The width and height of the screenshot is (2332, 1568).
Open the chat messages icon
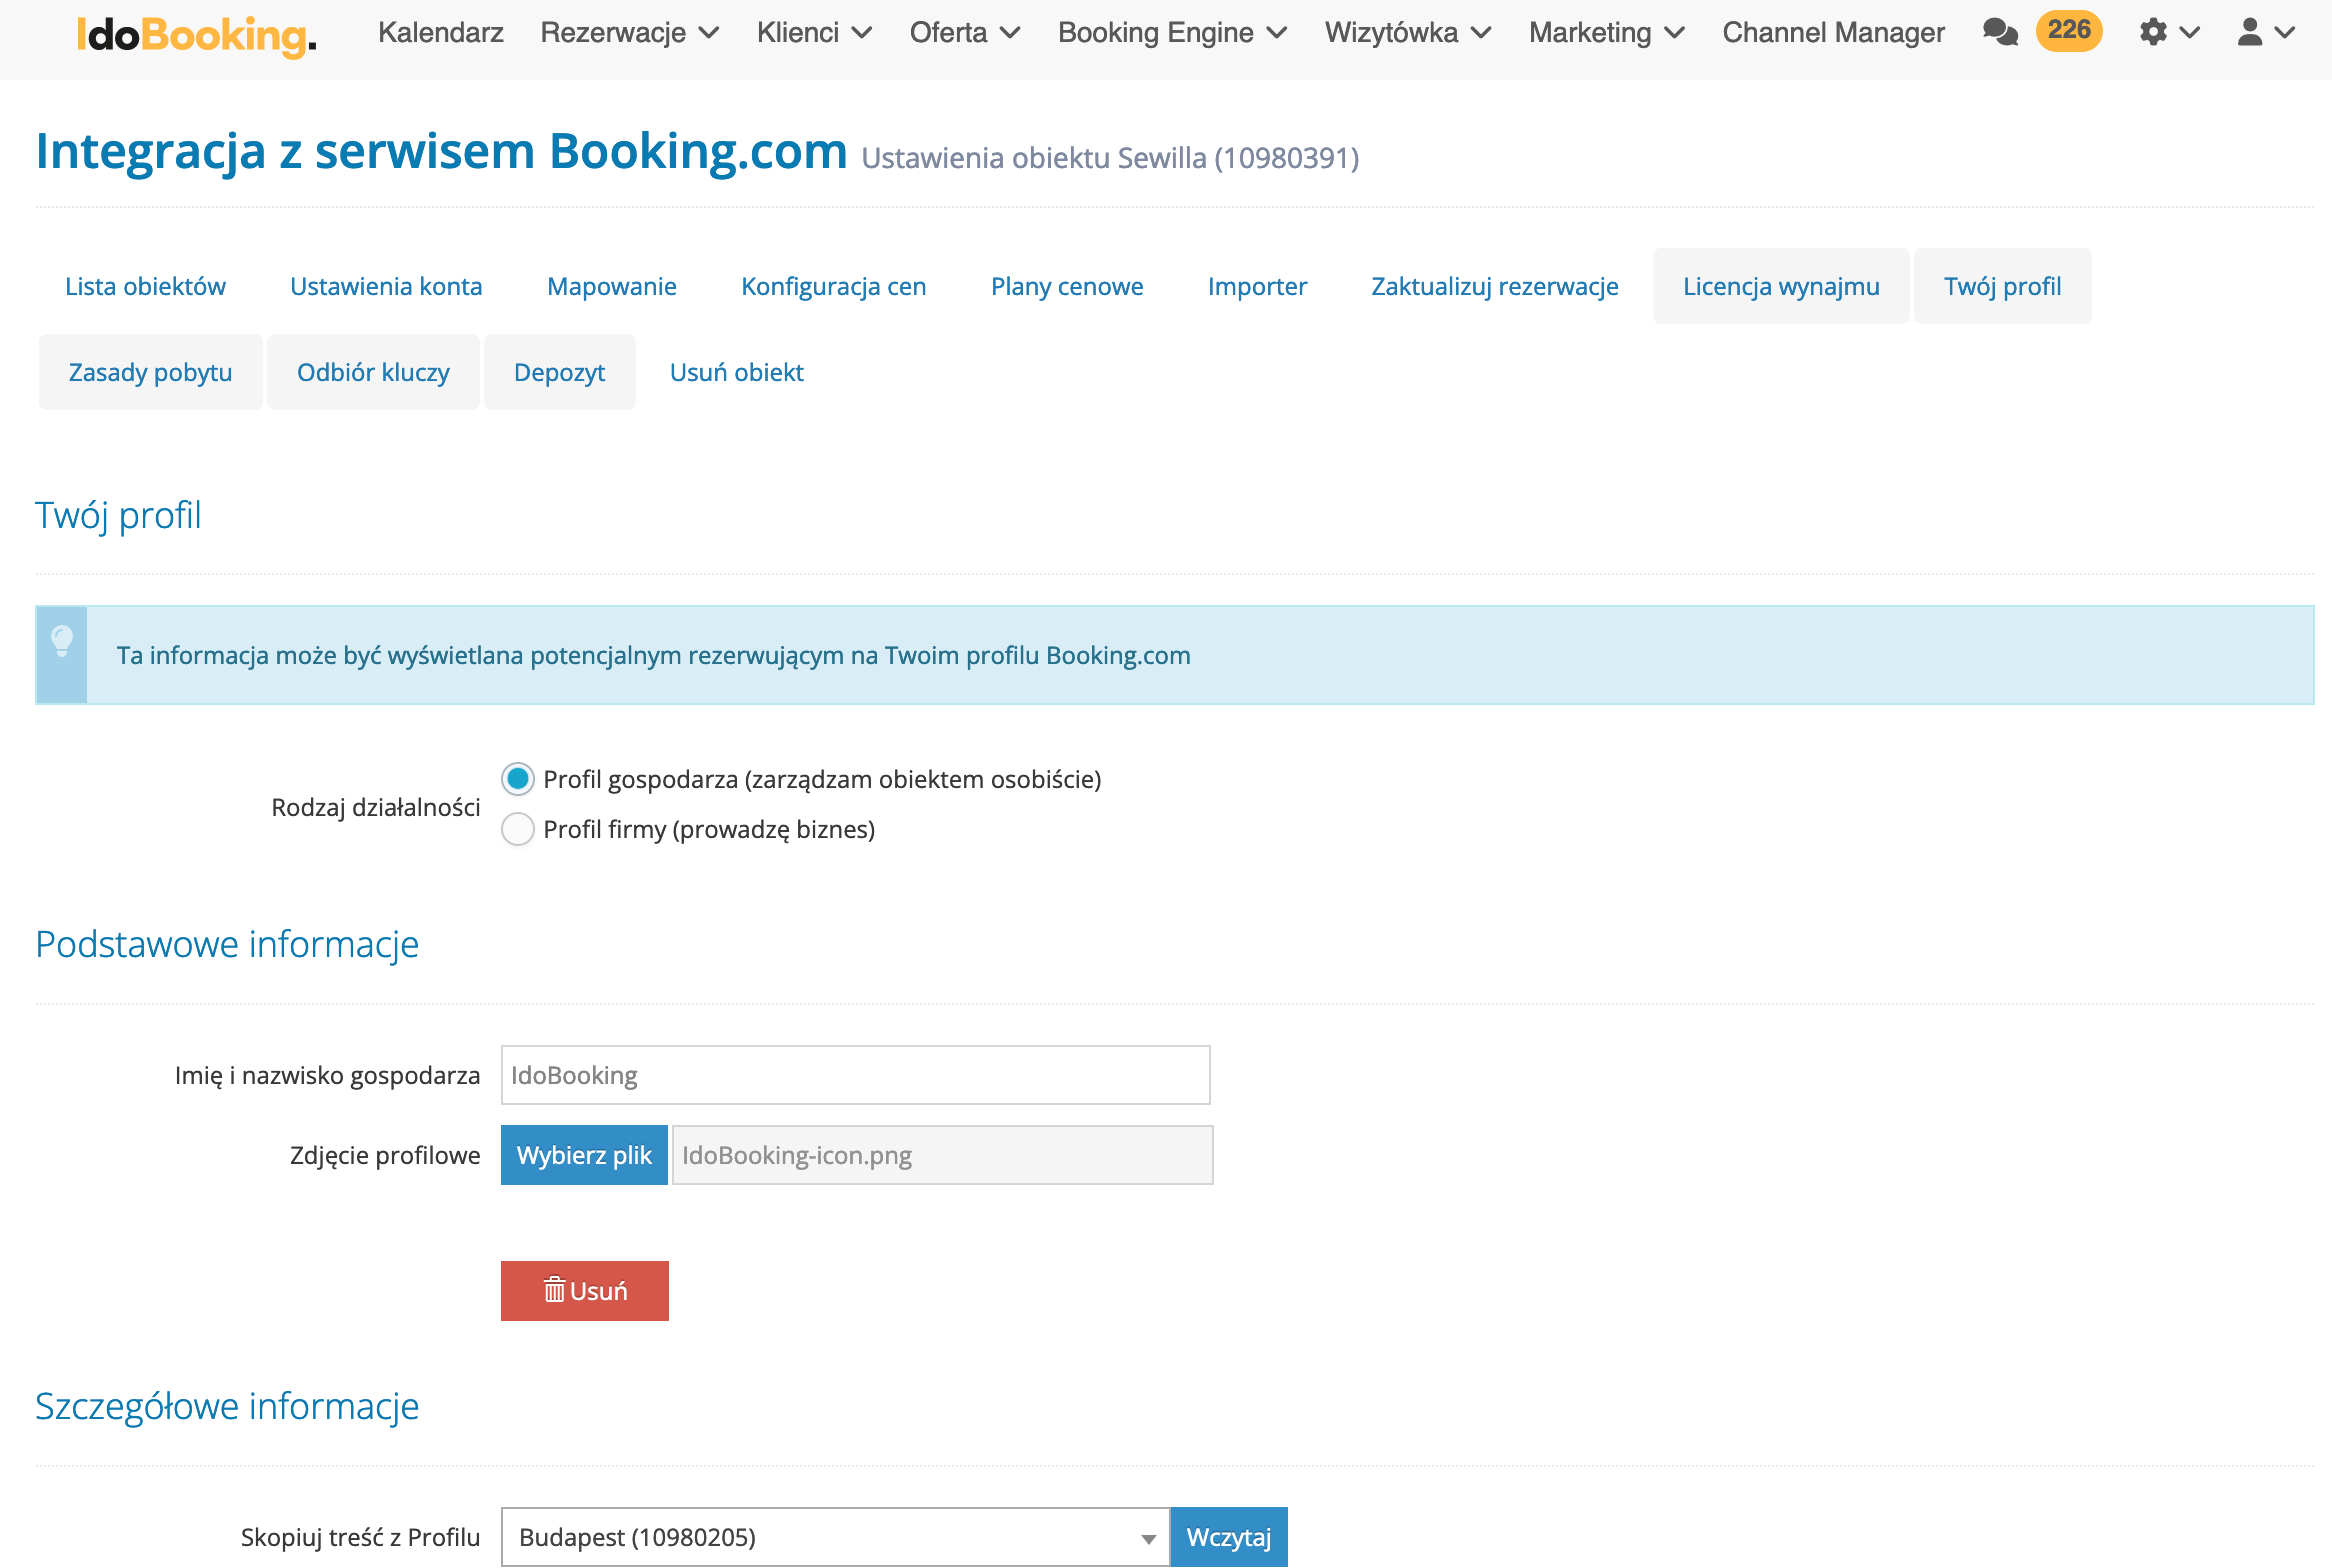coord(2000,32)
